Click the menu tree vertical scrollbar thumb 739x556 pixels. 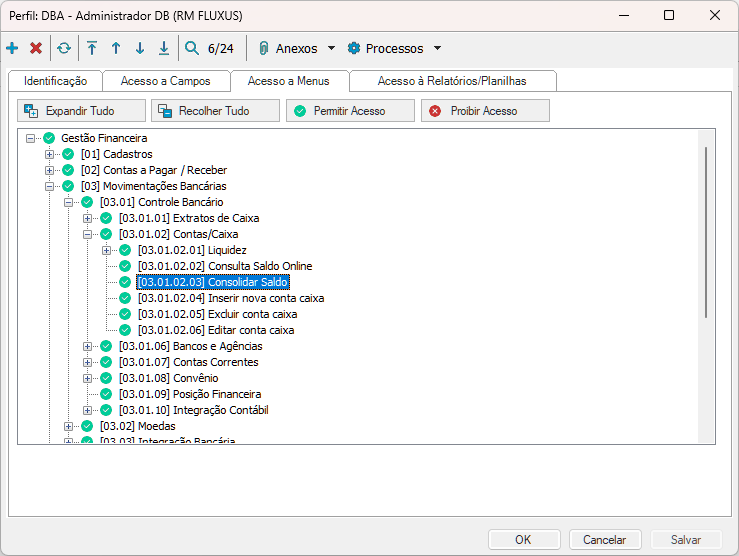706,233
